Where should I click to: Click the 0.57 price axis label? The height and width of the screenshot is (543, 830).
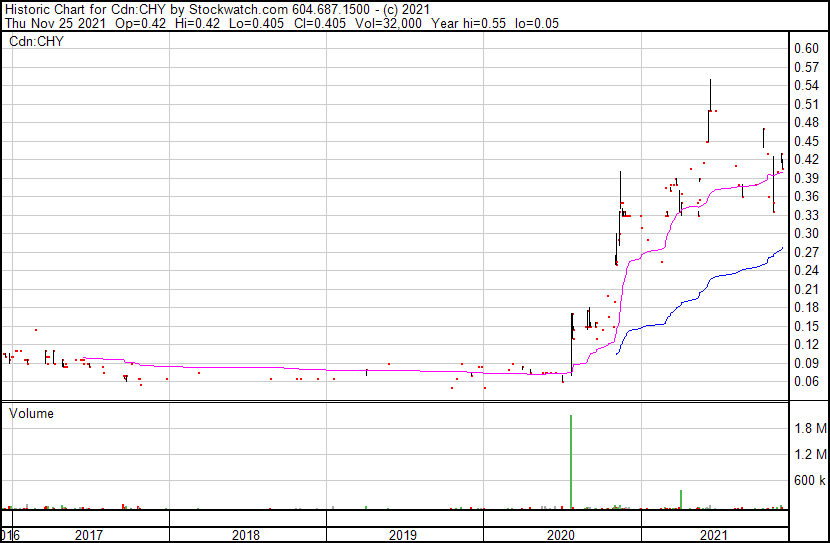click(x=806, y=67)
